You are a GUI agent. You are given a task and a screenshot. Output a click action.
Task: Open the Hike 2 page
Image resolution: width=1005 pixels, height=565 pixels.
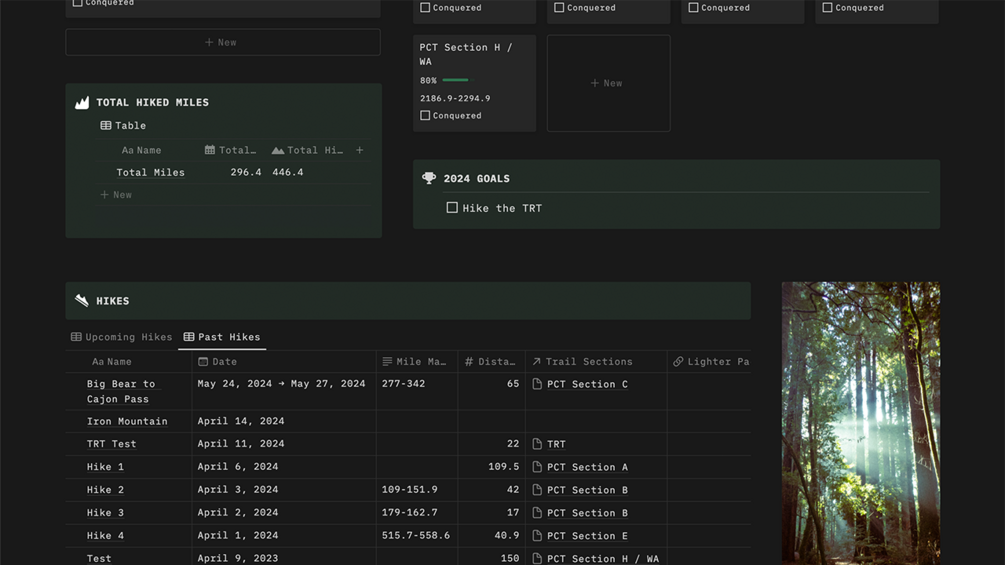(105, 489)
